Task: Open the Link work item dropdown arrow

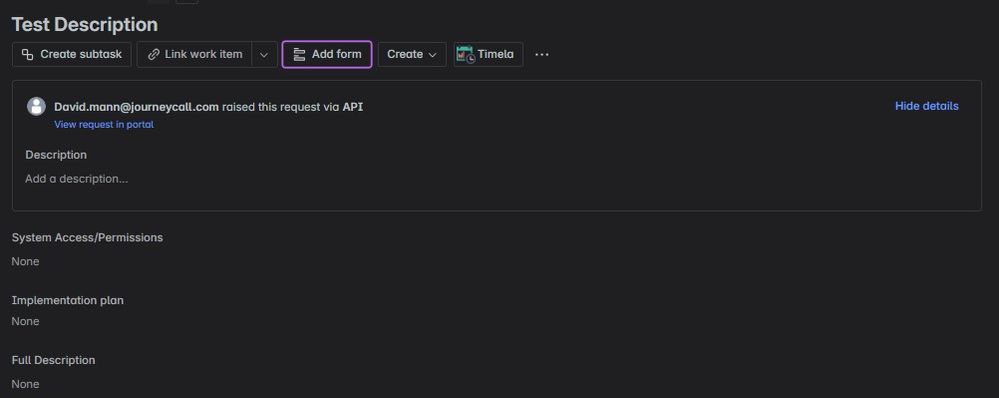Action: (x=264, y=54)
